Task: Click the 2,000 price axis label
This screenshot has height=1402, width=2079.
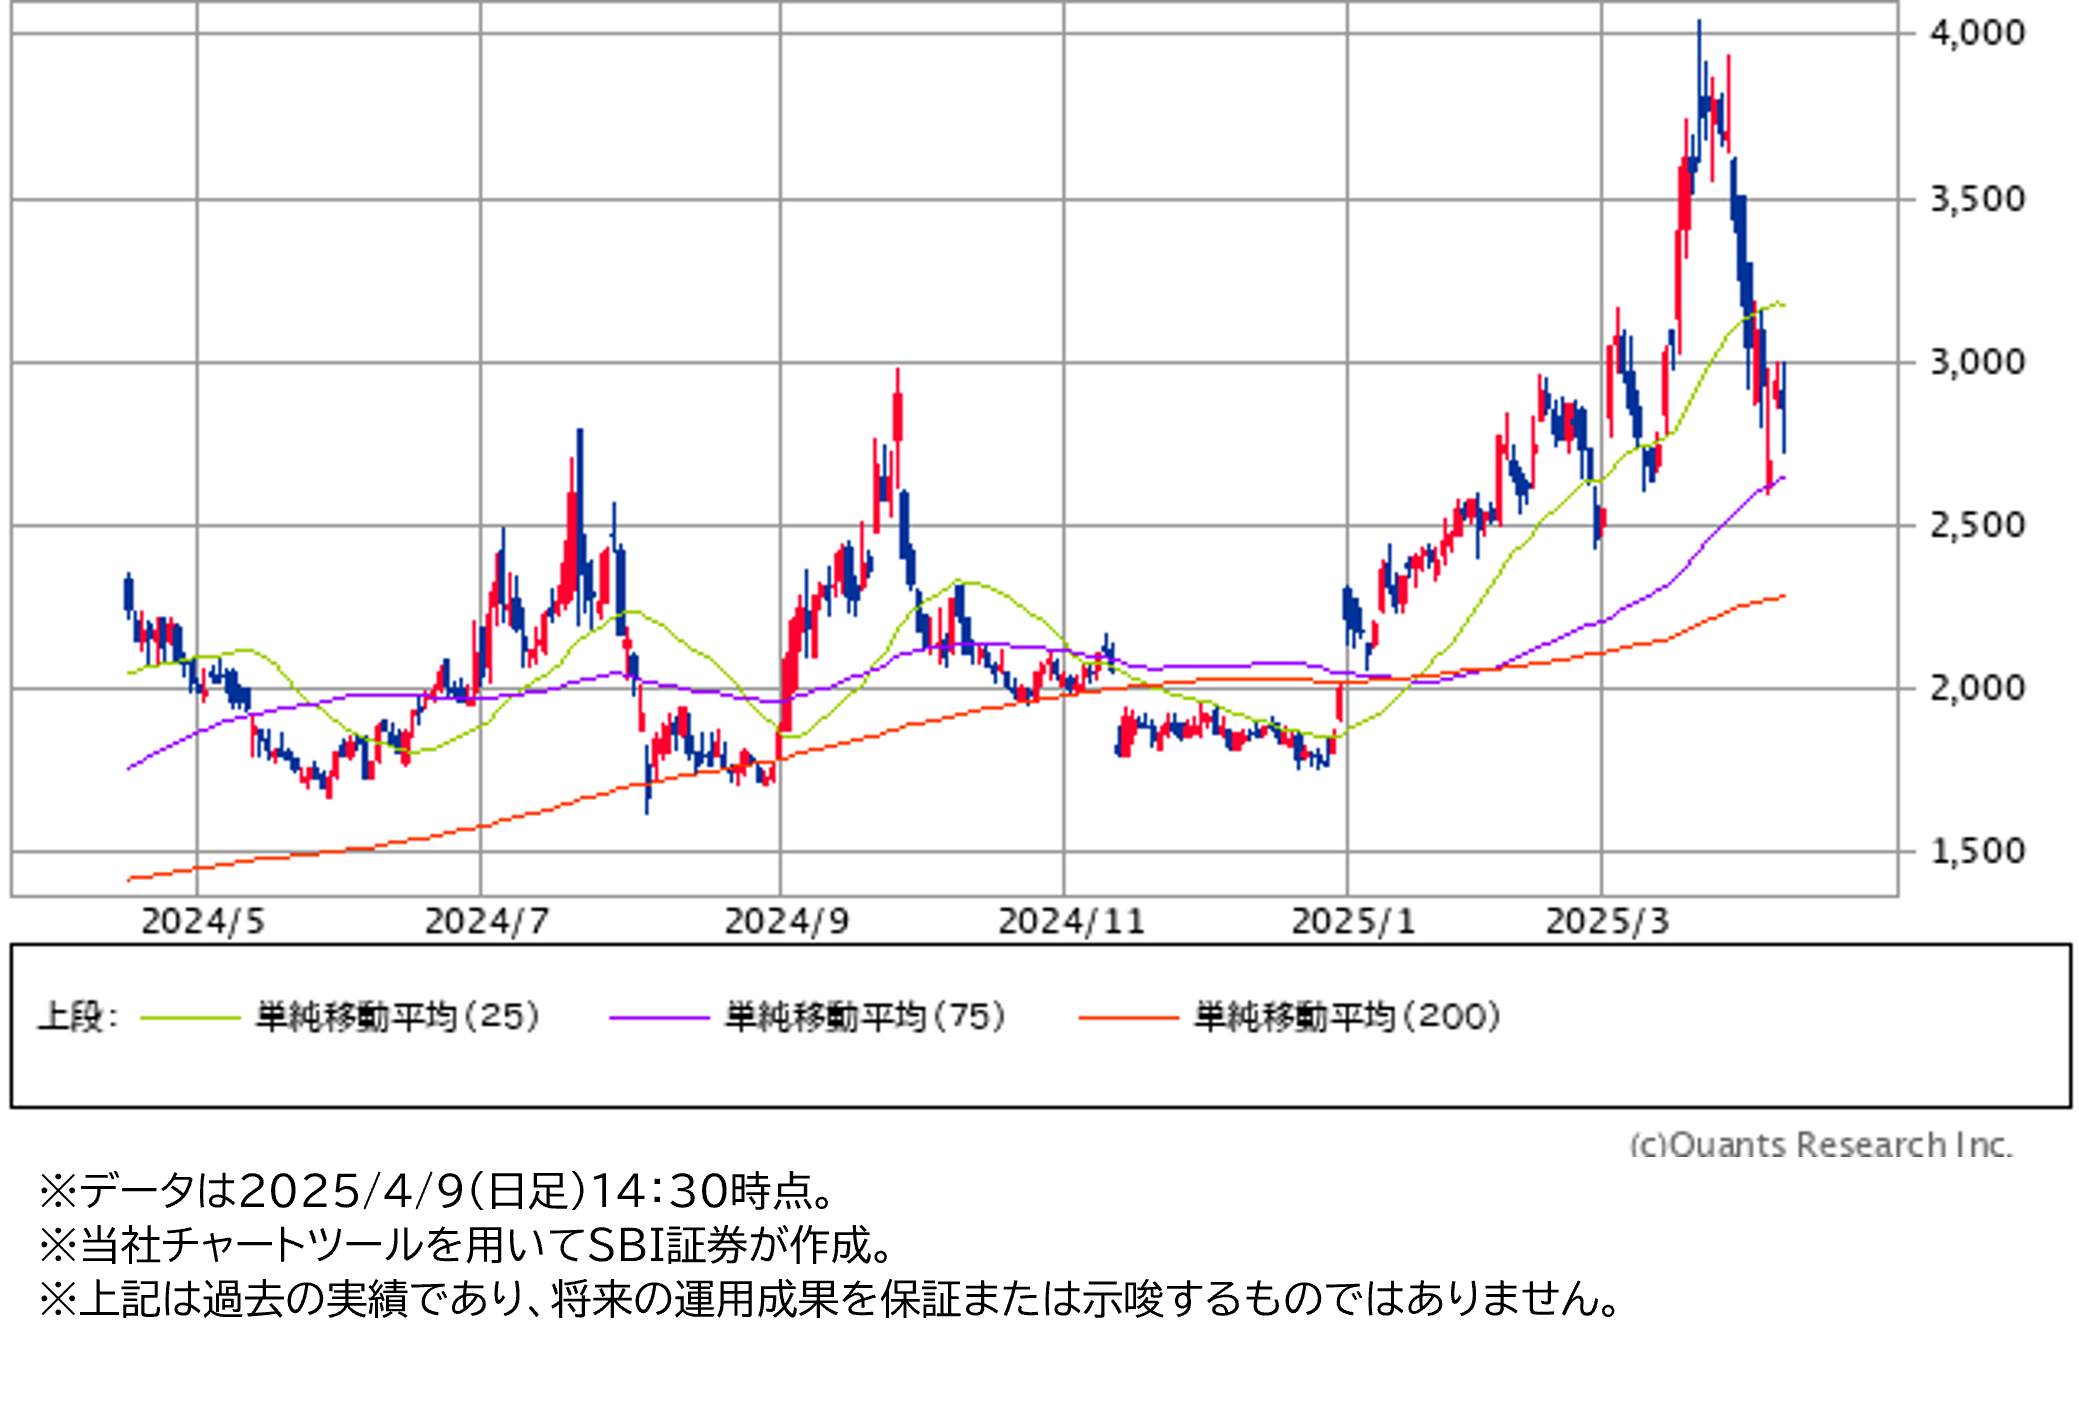Action: point(1976,689)
